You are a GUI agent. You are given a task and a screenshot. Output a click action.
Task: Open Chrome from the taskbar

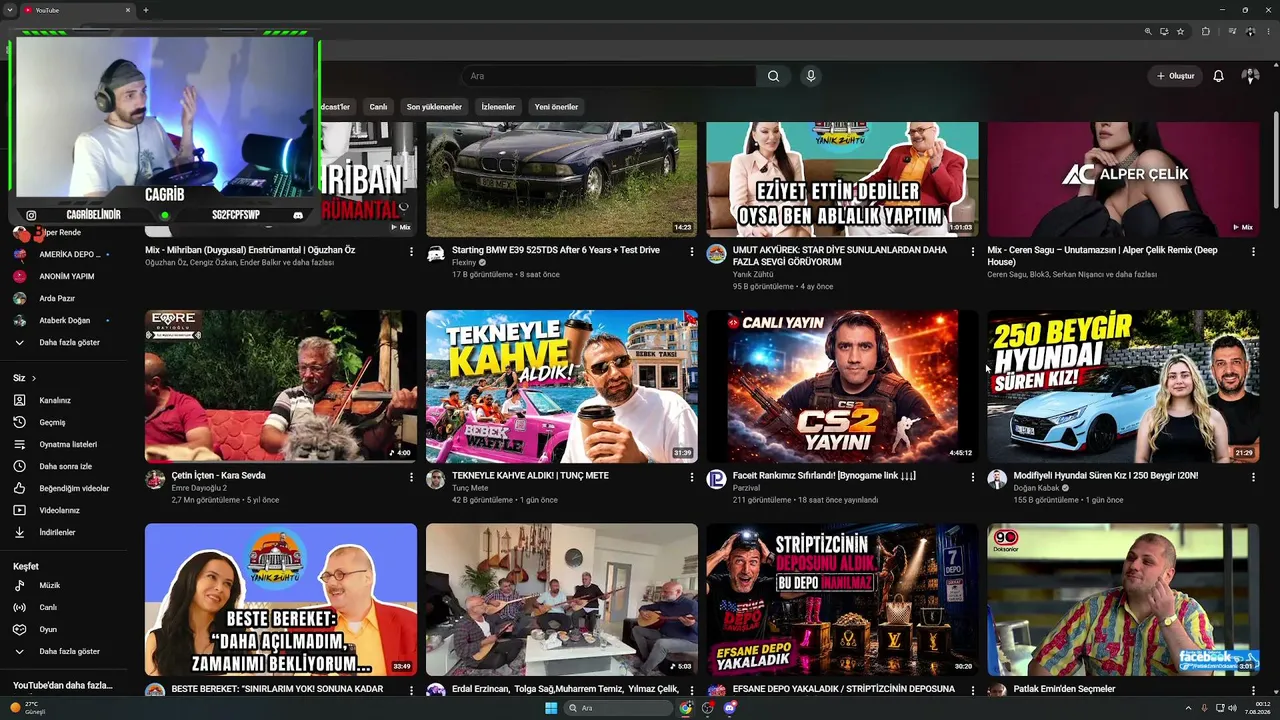point(685,708)
